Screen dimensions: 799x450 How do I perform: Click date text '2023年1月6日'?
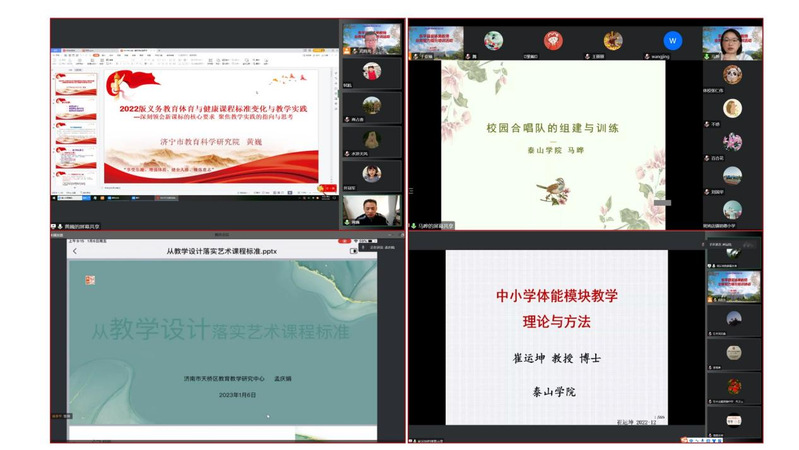click(237, 395)
